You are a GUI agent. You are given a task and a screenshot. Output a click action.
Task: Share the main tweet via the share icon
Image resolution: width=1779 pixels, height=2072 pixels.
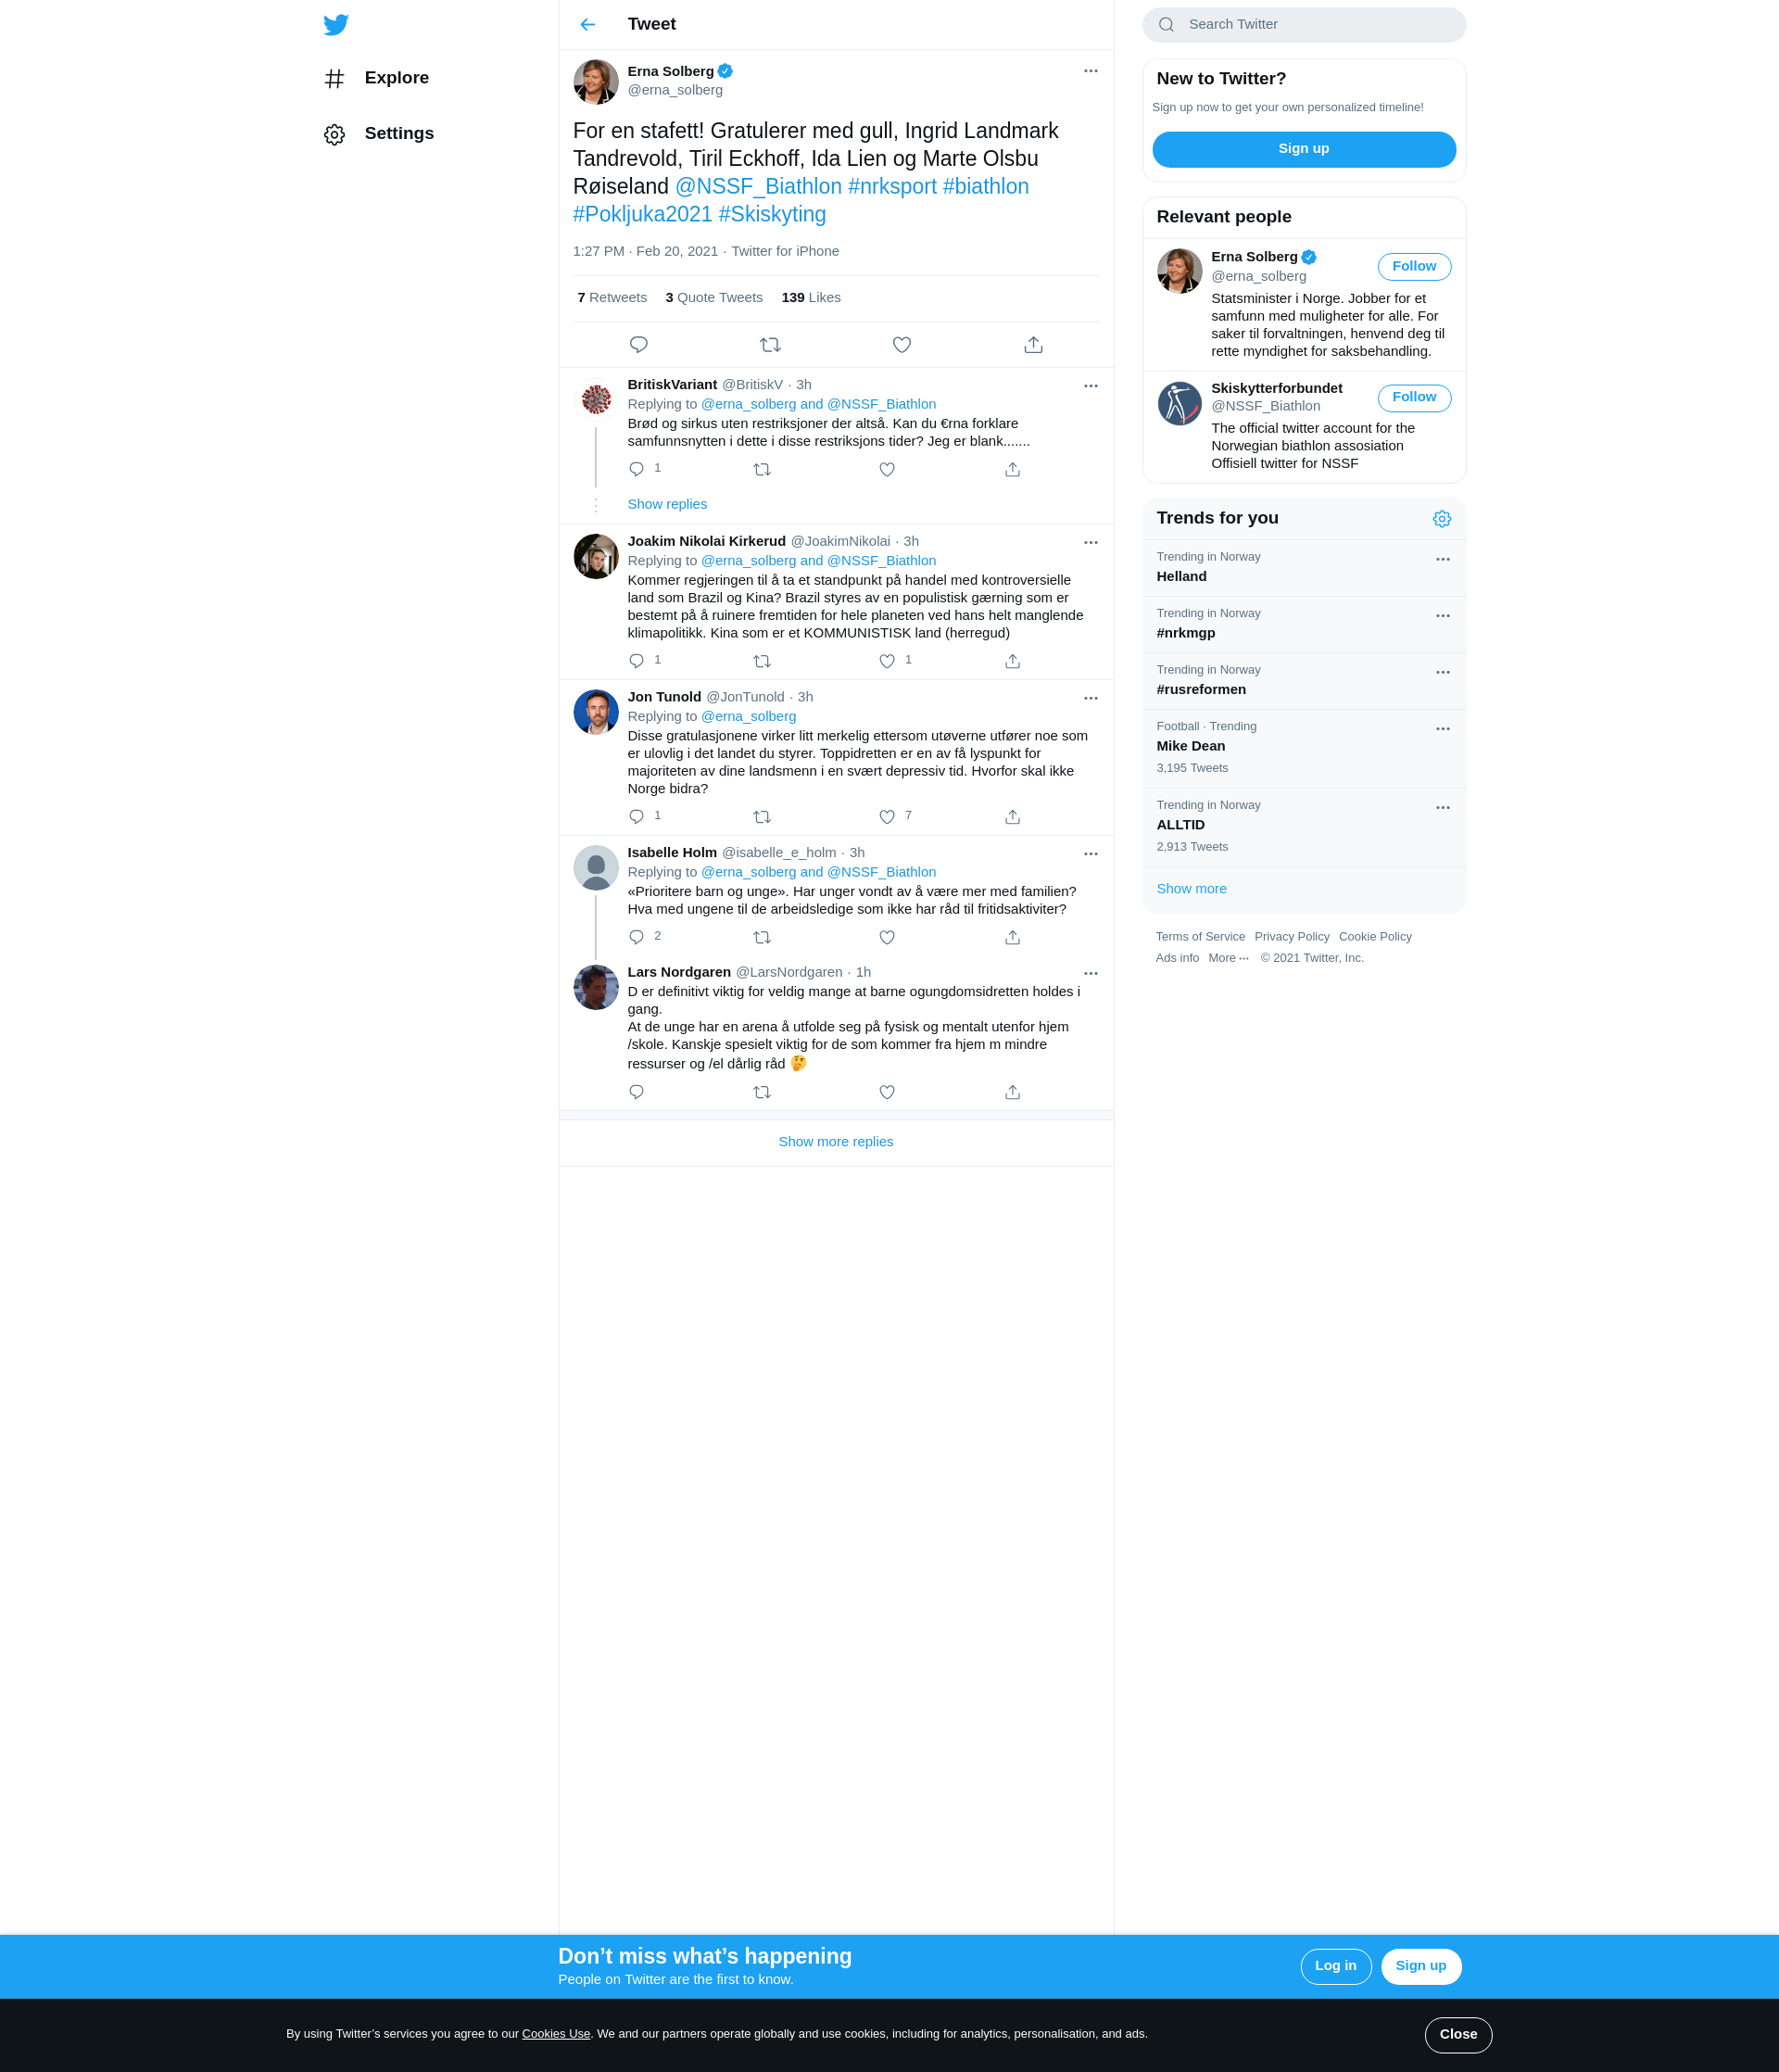point(1034,345)
